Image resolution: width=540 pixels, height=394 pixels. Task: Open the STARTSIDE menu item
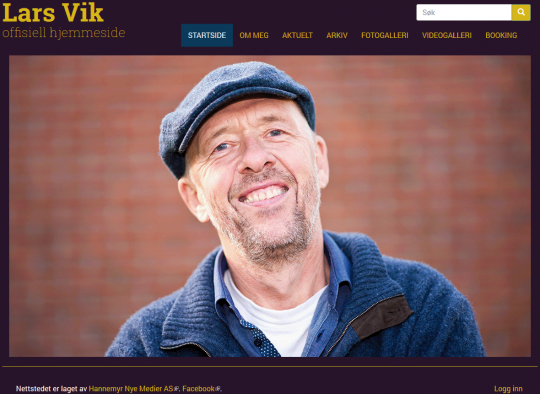(x=207, y=35)
